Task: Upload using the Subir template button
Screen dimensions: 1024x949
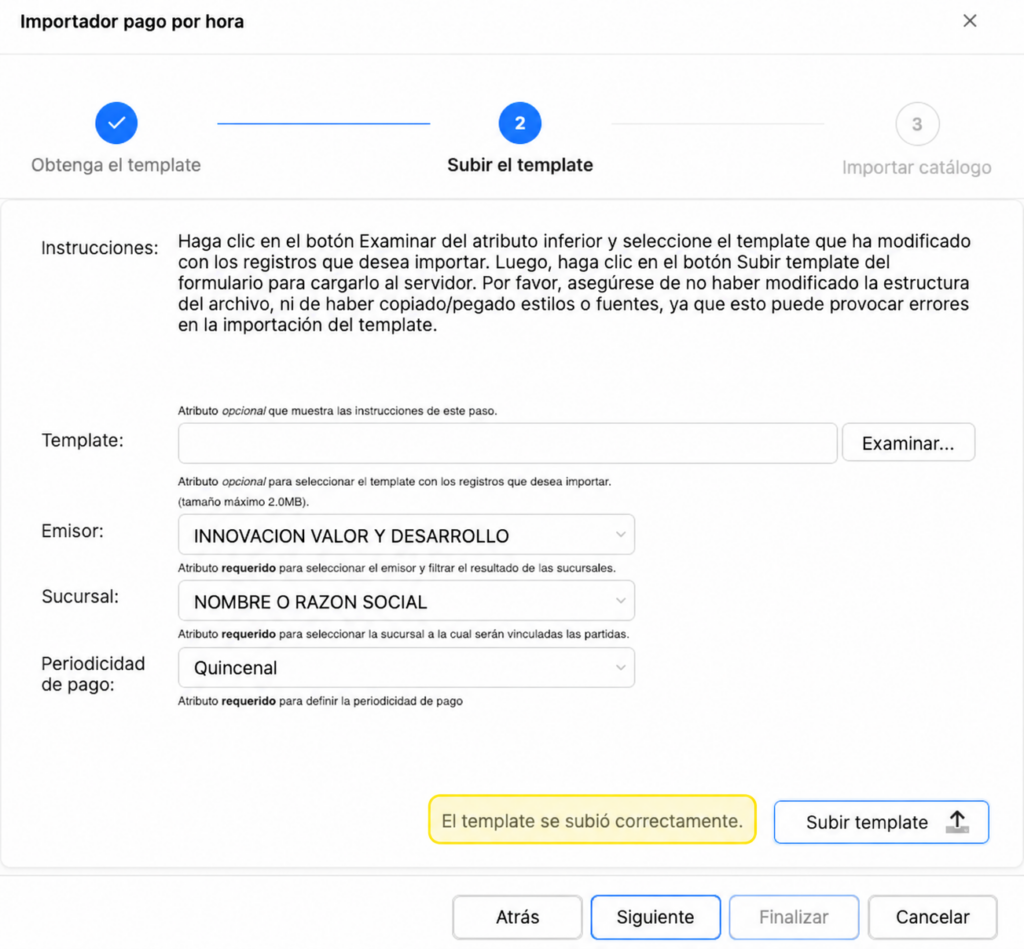Action: click(881, 822)
